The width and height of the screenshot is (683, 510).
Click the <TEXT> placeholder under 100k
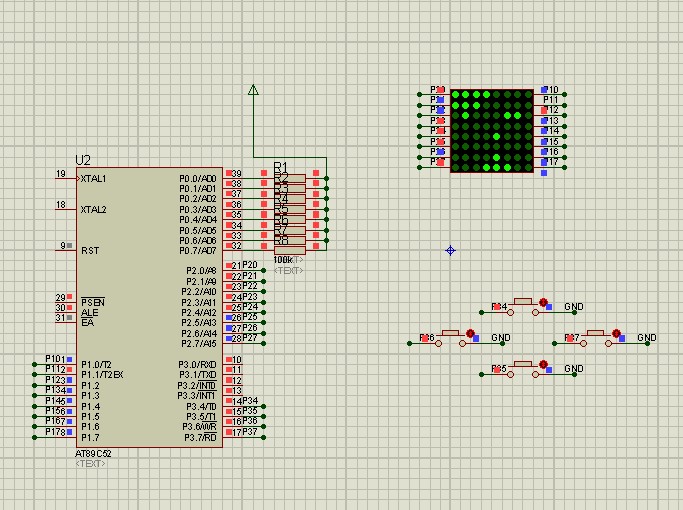pos(288,270)
